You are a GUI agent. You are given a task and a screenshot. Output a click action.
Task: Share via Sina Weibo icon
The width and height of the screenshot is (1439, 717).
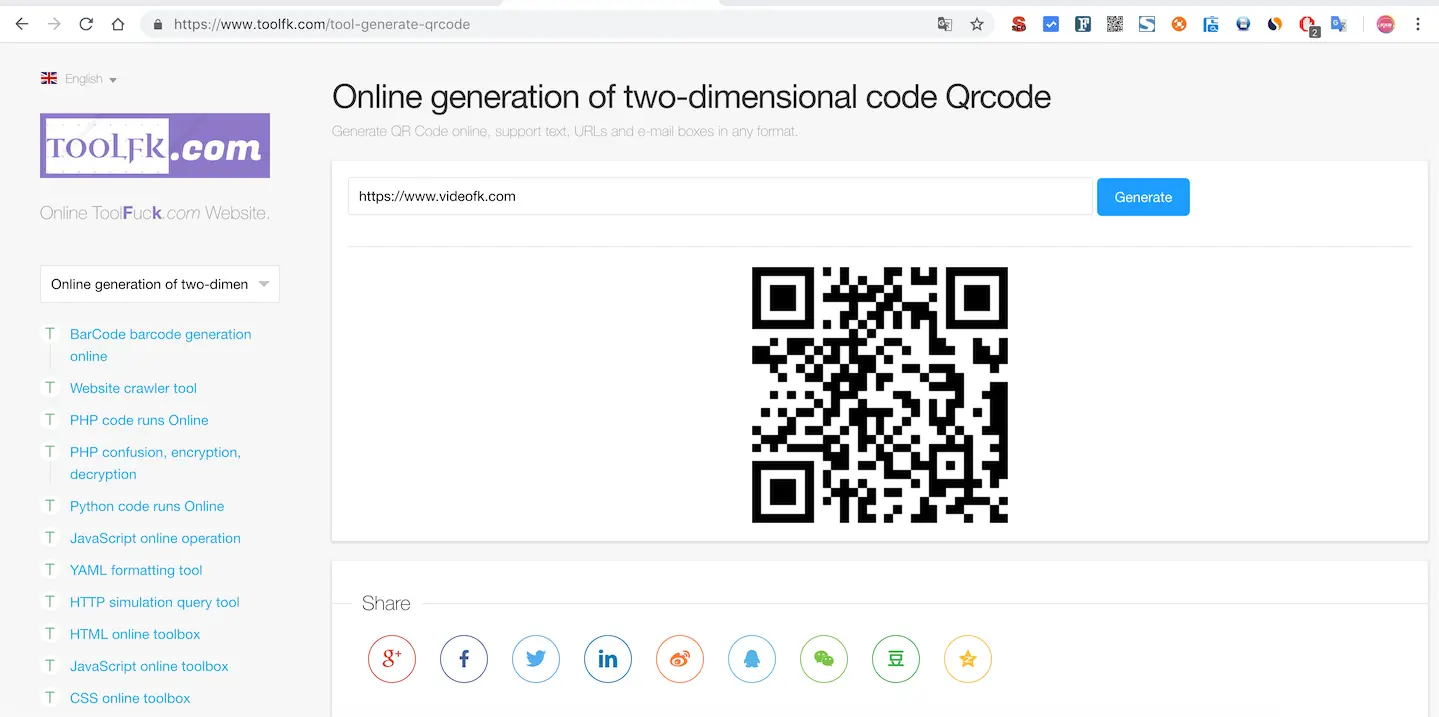679,658
